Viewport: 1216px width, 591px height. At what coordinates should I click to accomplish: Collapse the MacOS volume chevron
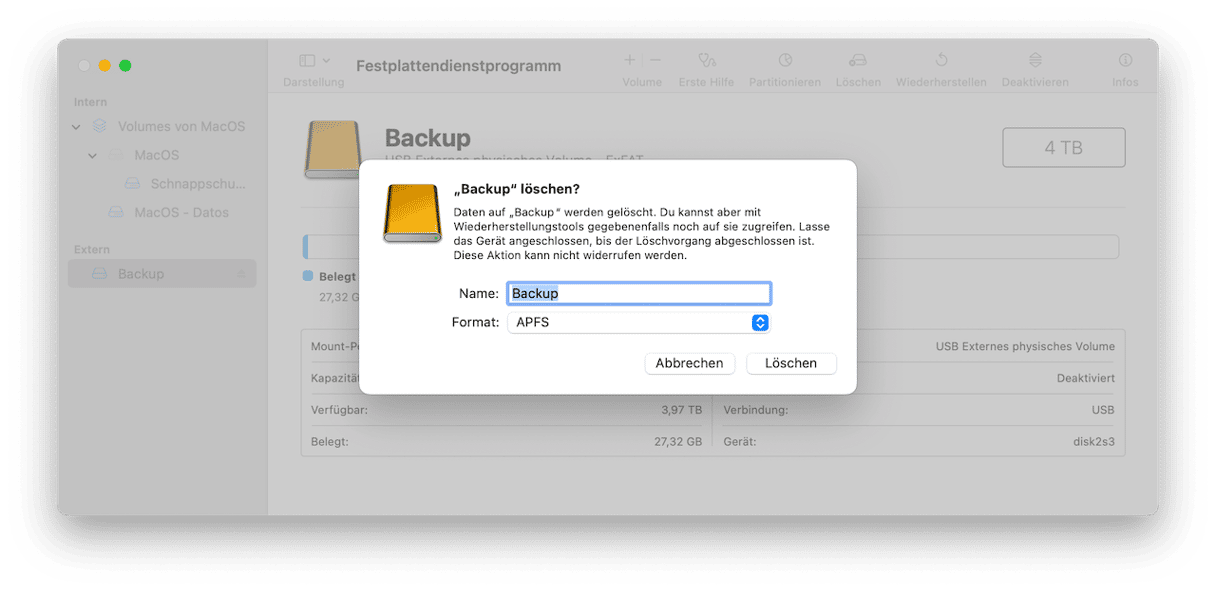[x=93, y=156]
